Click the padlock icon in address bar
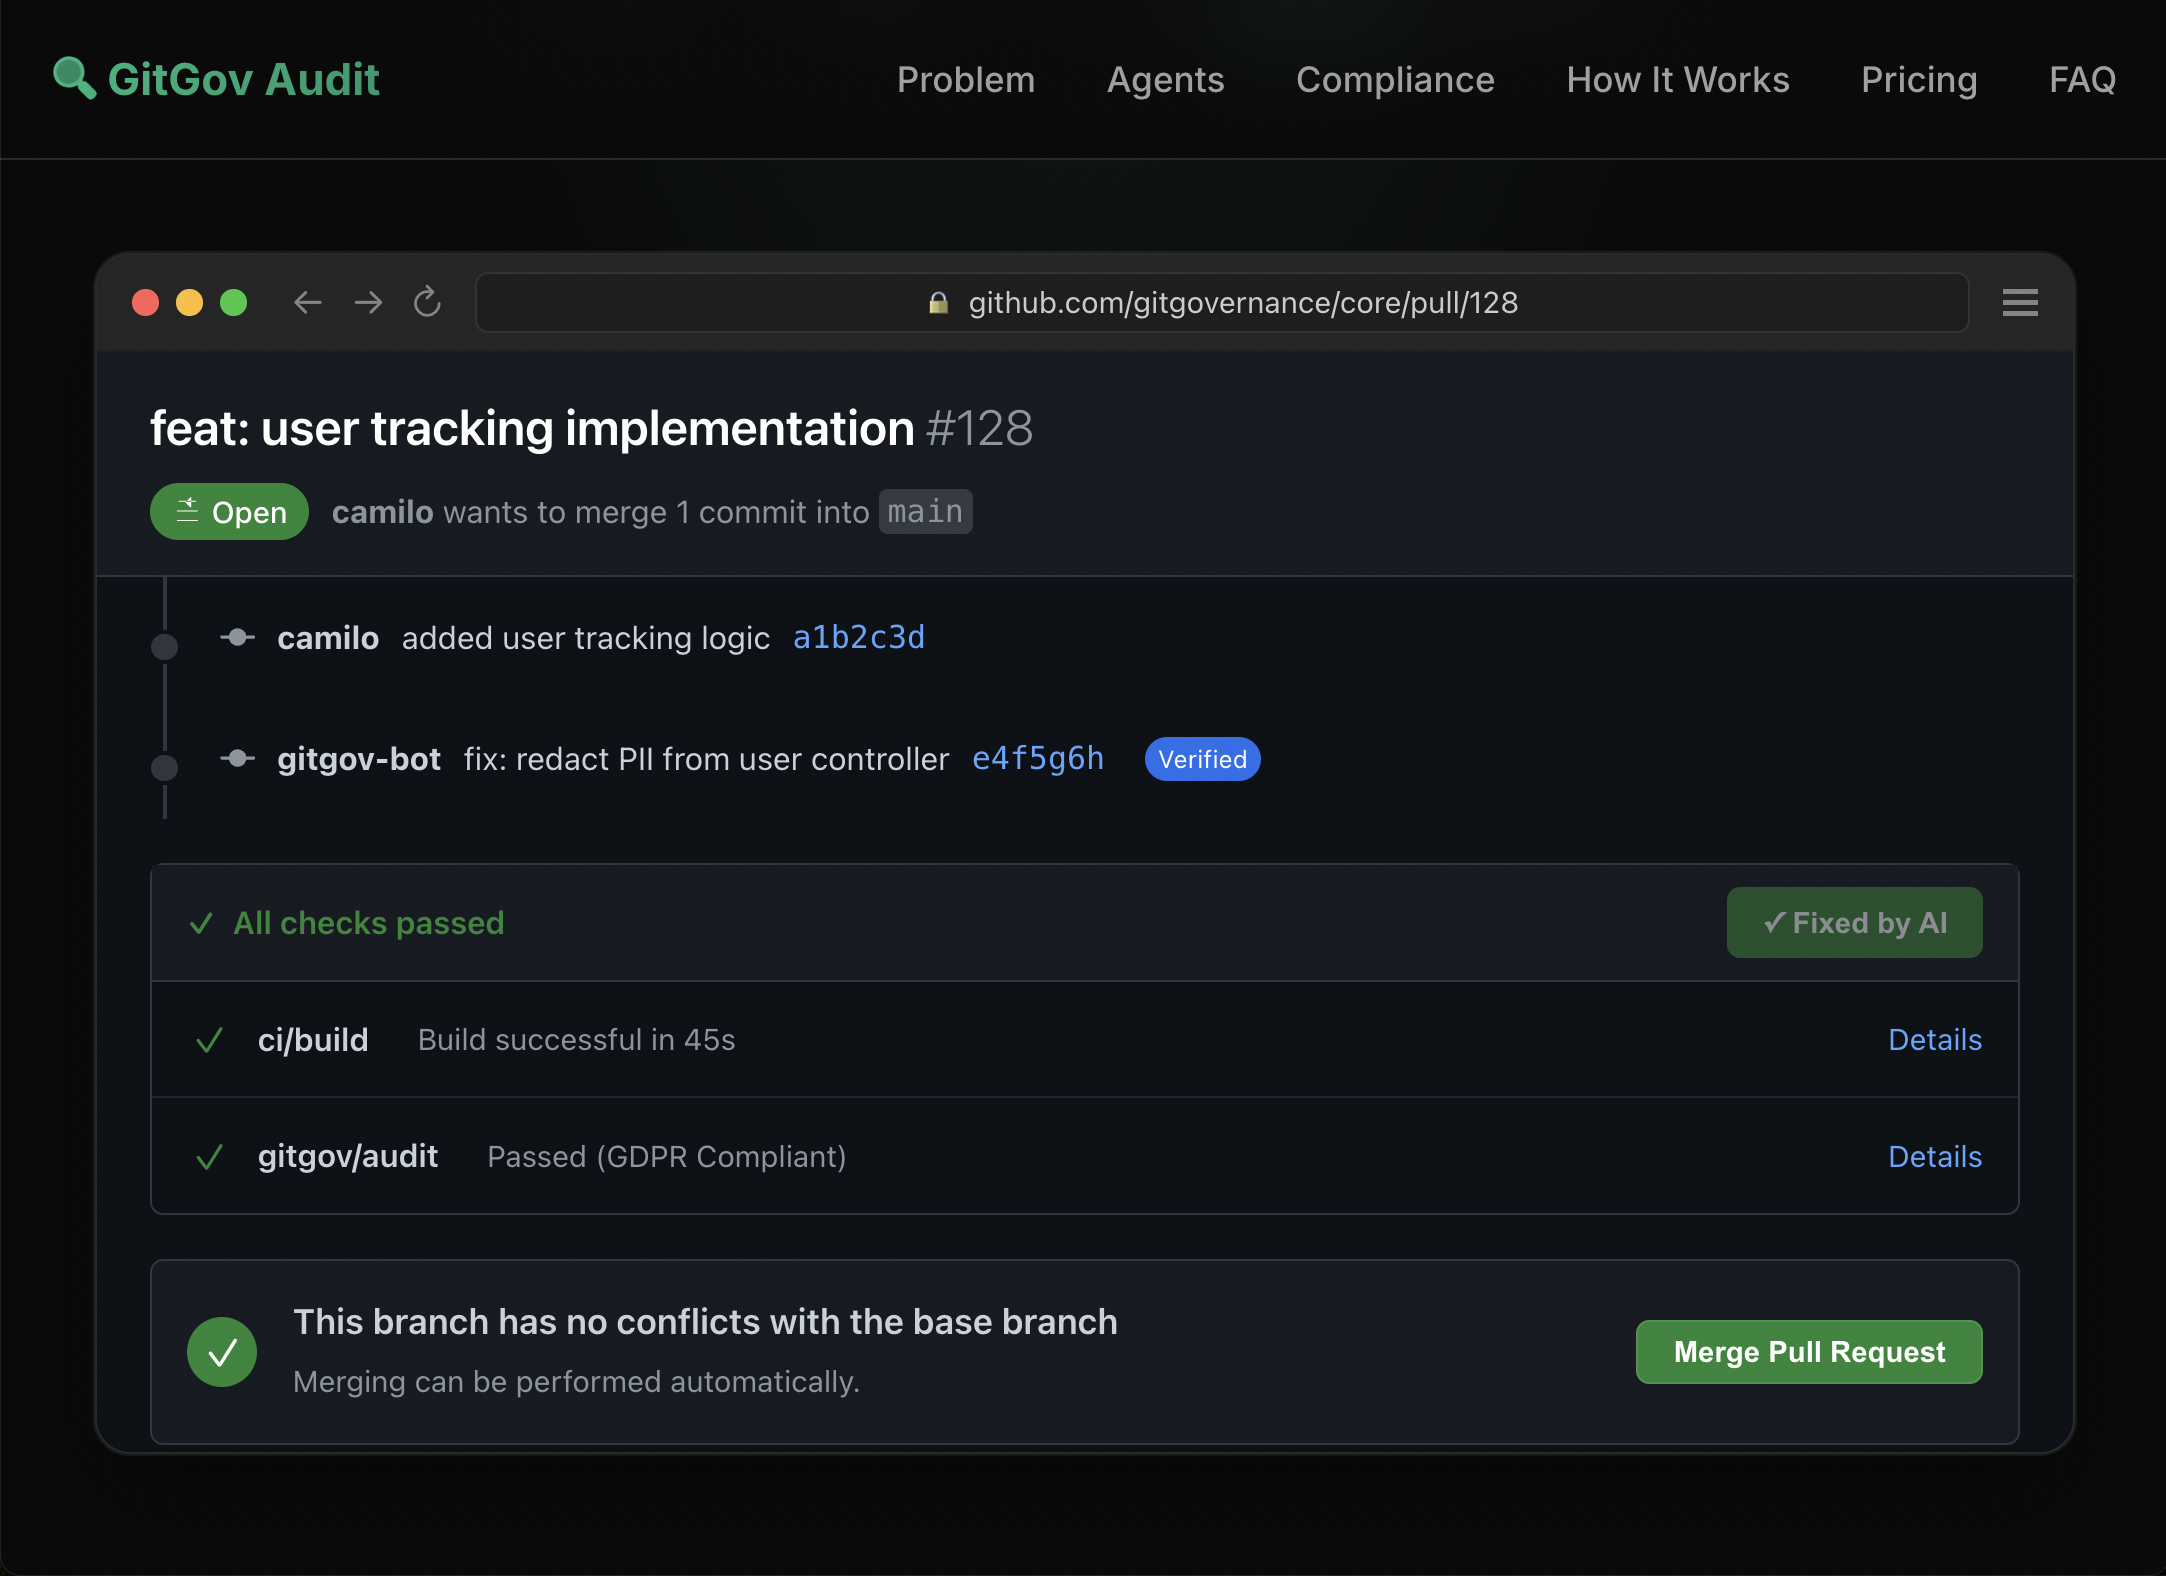The width and height of the screenshot is (2166, 1576). coord(937,303)
